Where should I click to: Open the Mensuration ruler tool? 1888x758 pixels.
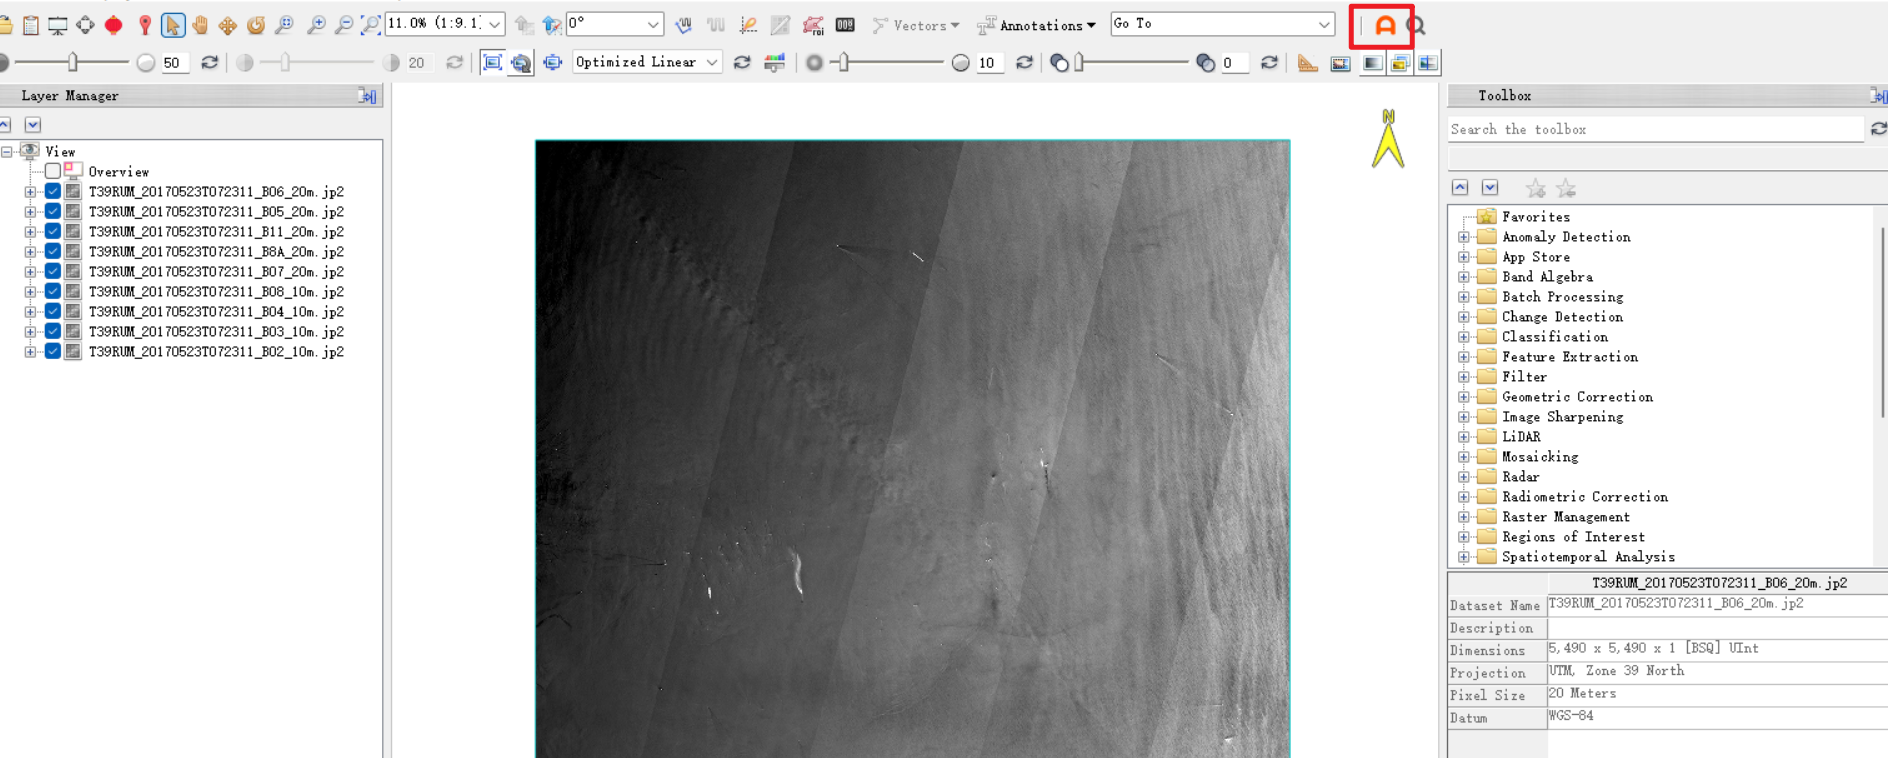(x=1307, y=62)
